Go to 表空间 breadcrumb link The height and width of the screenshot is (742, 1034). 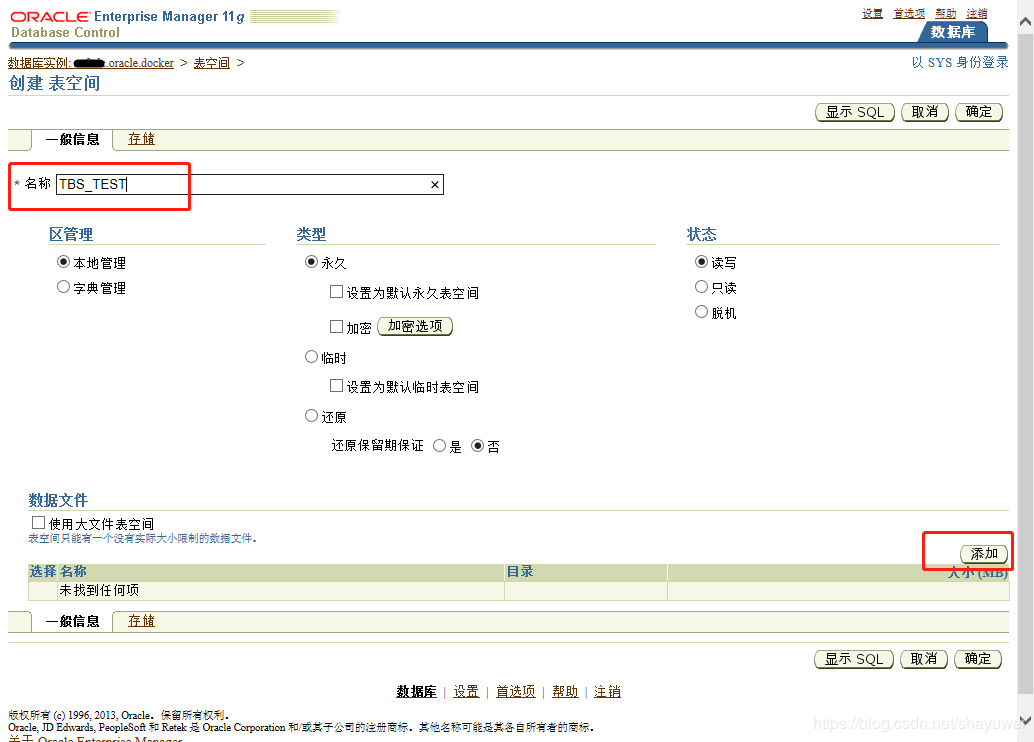212,63
